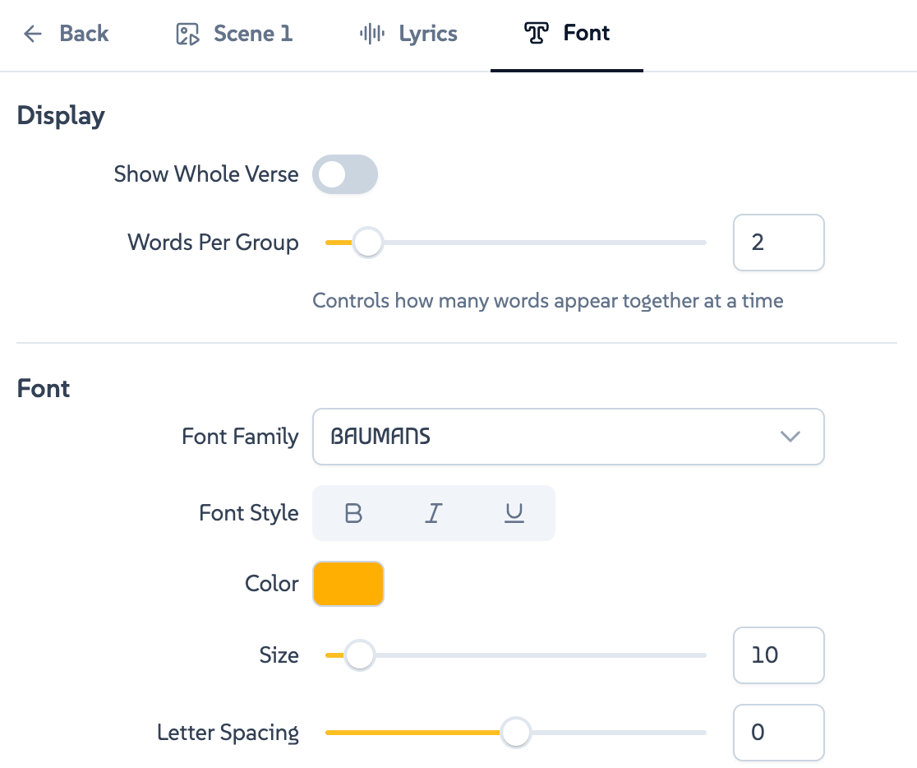Click the Font tab text icon
Image resolution: width=917 pixels, height=768 pixels.
(x=537, y=34)
